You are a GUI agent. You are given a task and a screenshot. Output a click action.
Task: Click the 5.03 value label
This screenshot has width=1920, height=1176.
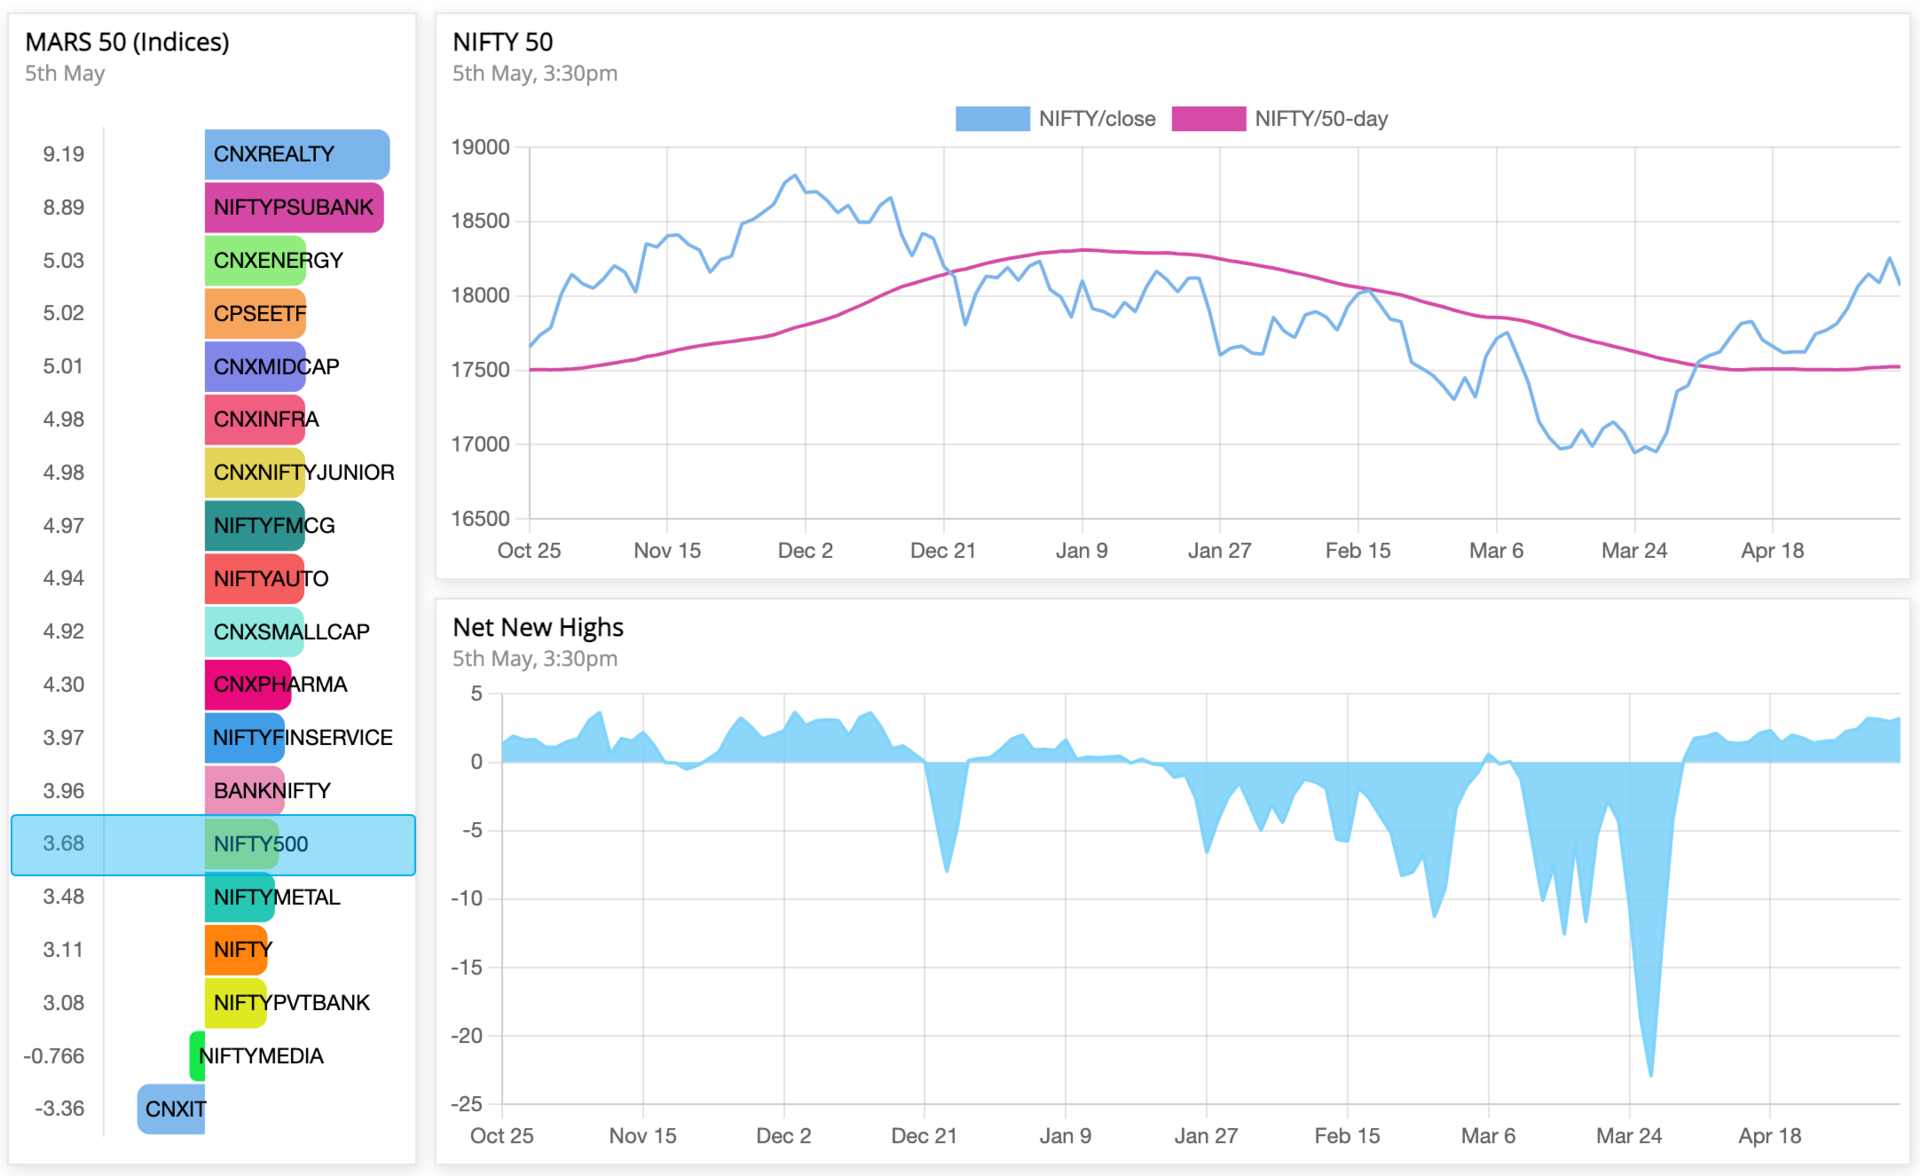pyautogui.click(x=63, y=260)
